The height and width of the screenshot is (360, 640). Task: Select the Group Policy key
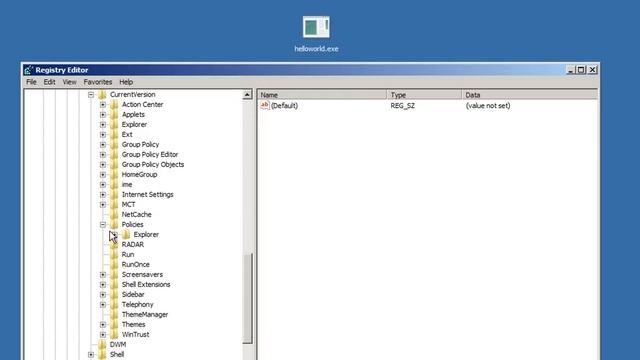(140, 144)
